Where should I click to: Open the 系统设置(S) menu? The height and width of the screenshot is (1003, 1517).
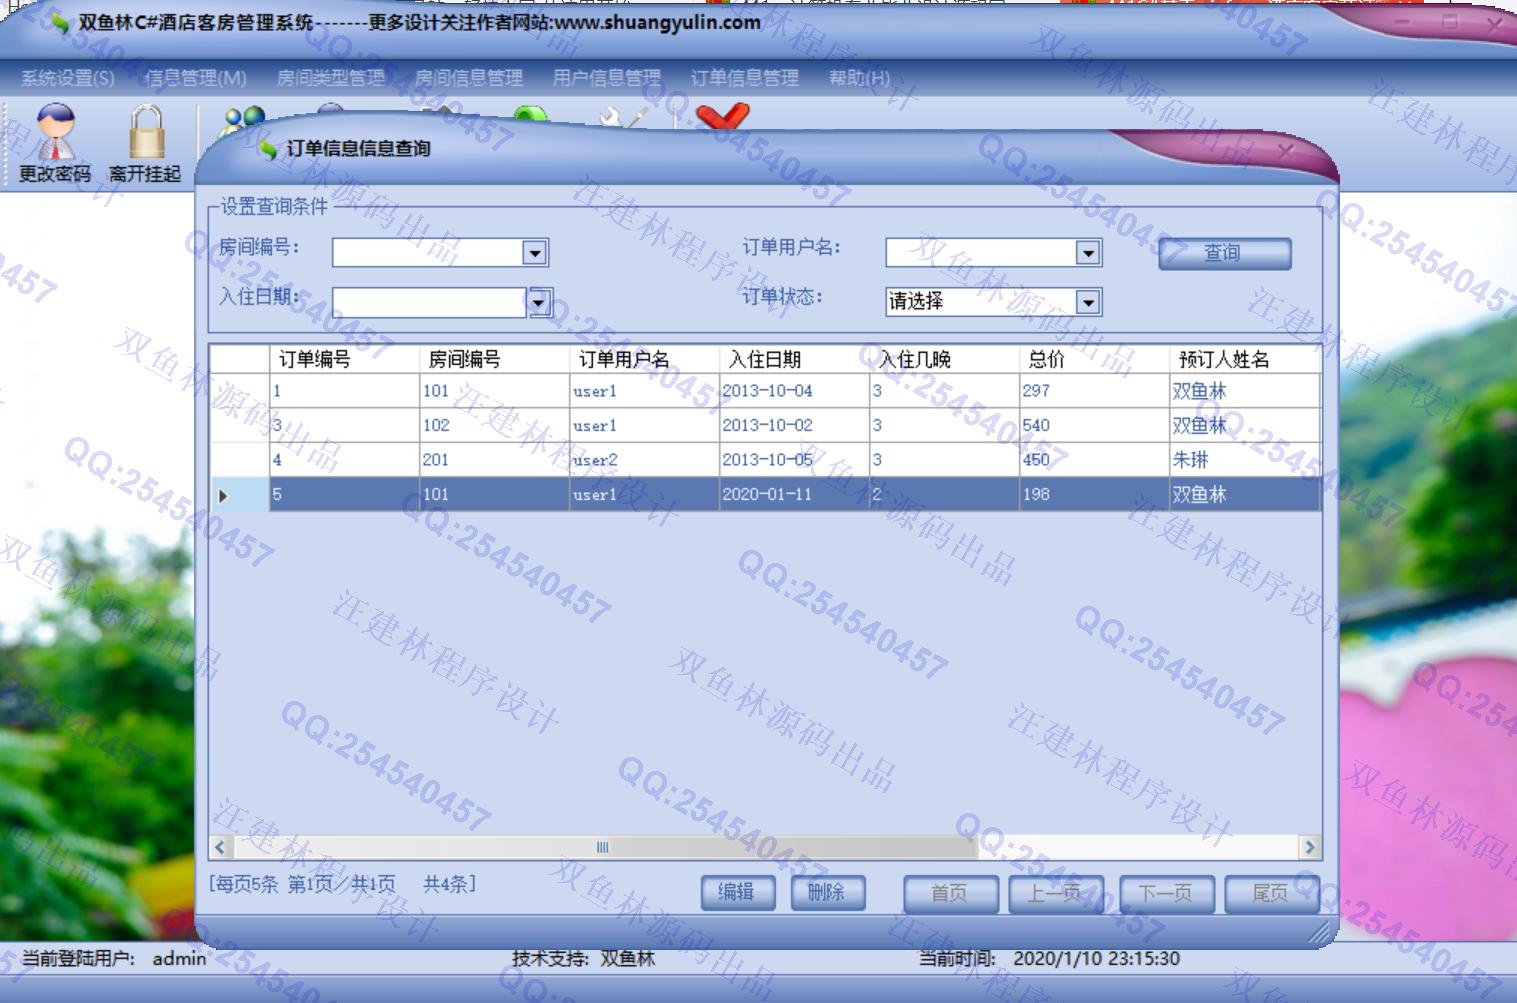click(x=68, y=78)
